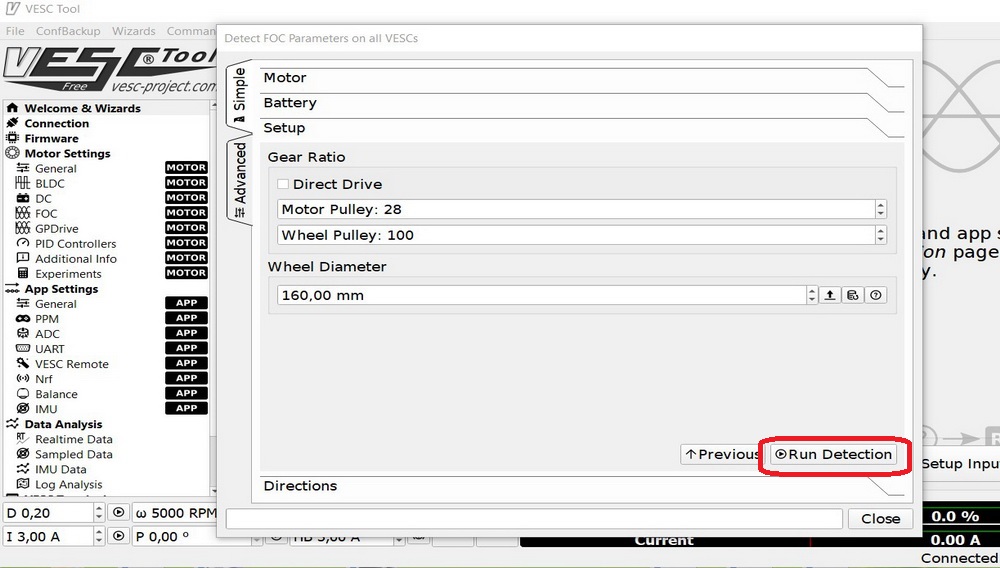Click the Motor Pulley spinbox stepper arrows
The image size is (1000, 568).
click(x=880, y=209)
